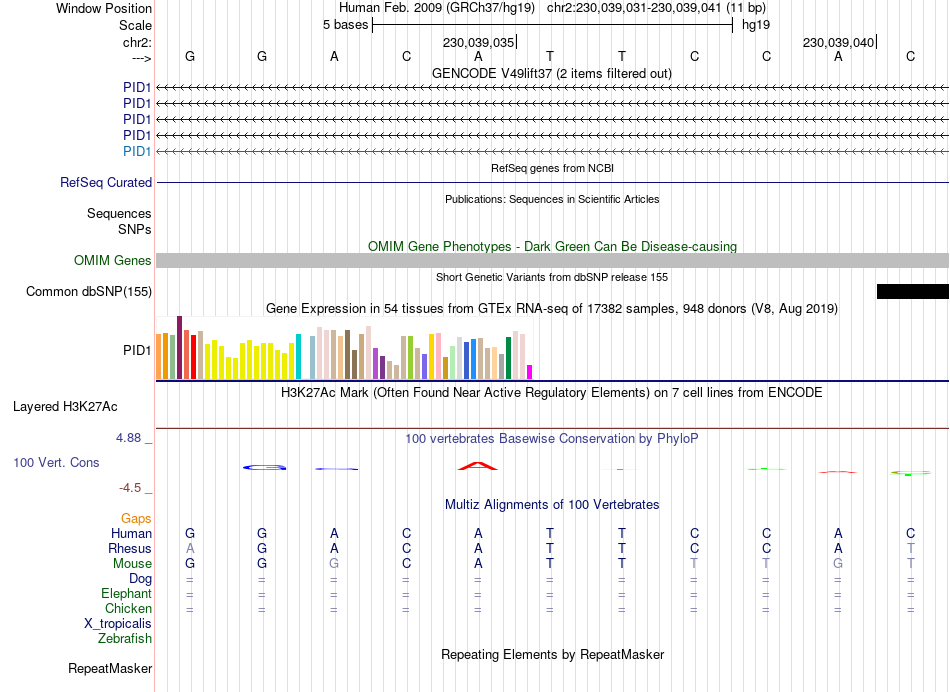The height and width of the screenshot is (692, 950).
Task: Click the Rhesus alignment row label
Action: click(x=130, y=548)
